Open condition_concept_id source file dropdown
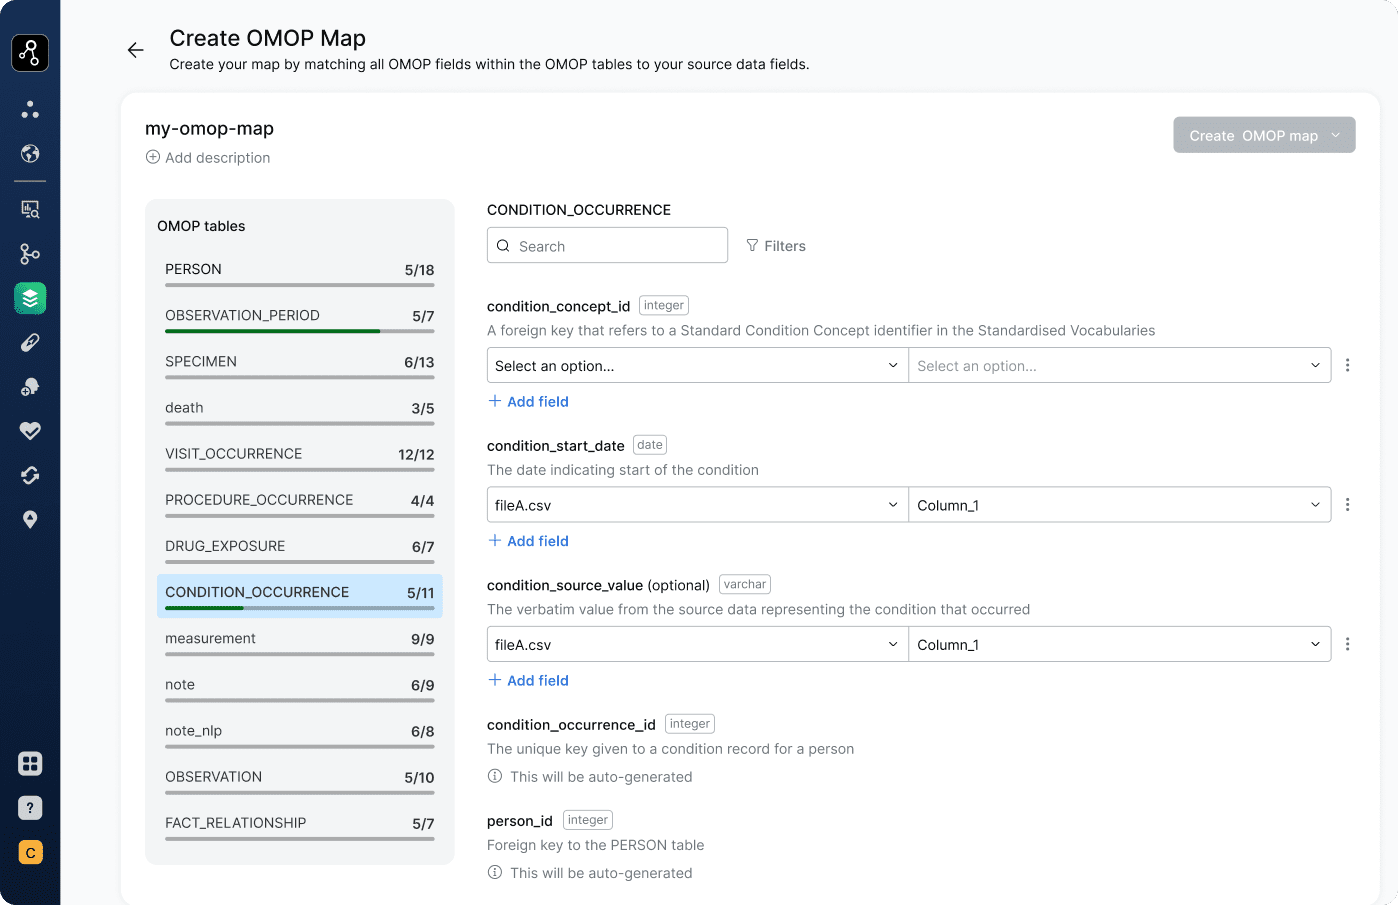 [x=698, y=366]
